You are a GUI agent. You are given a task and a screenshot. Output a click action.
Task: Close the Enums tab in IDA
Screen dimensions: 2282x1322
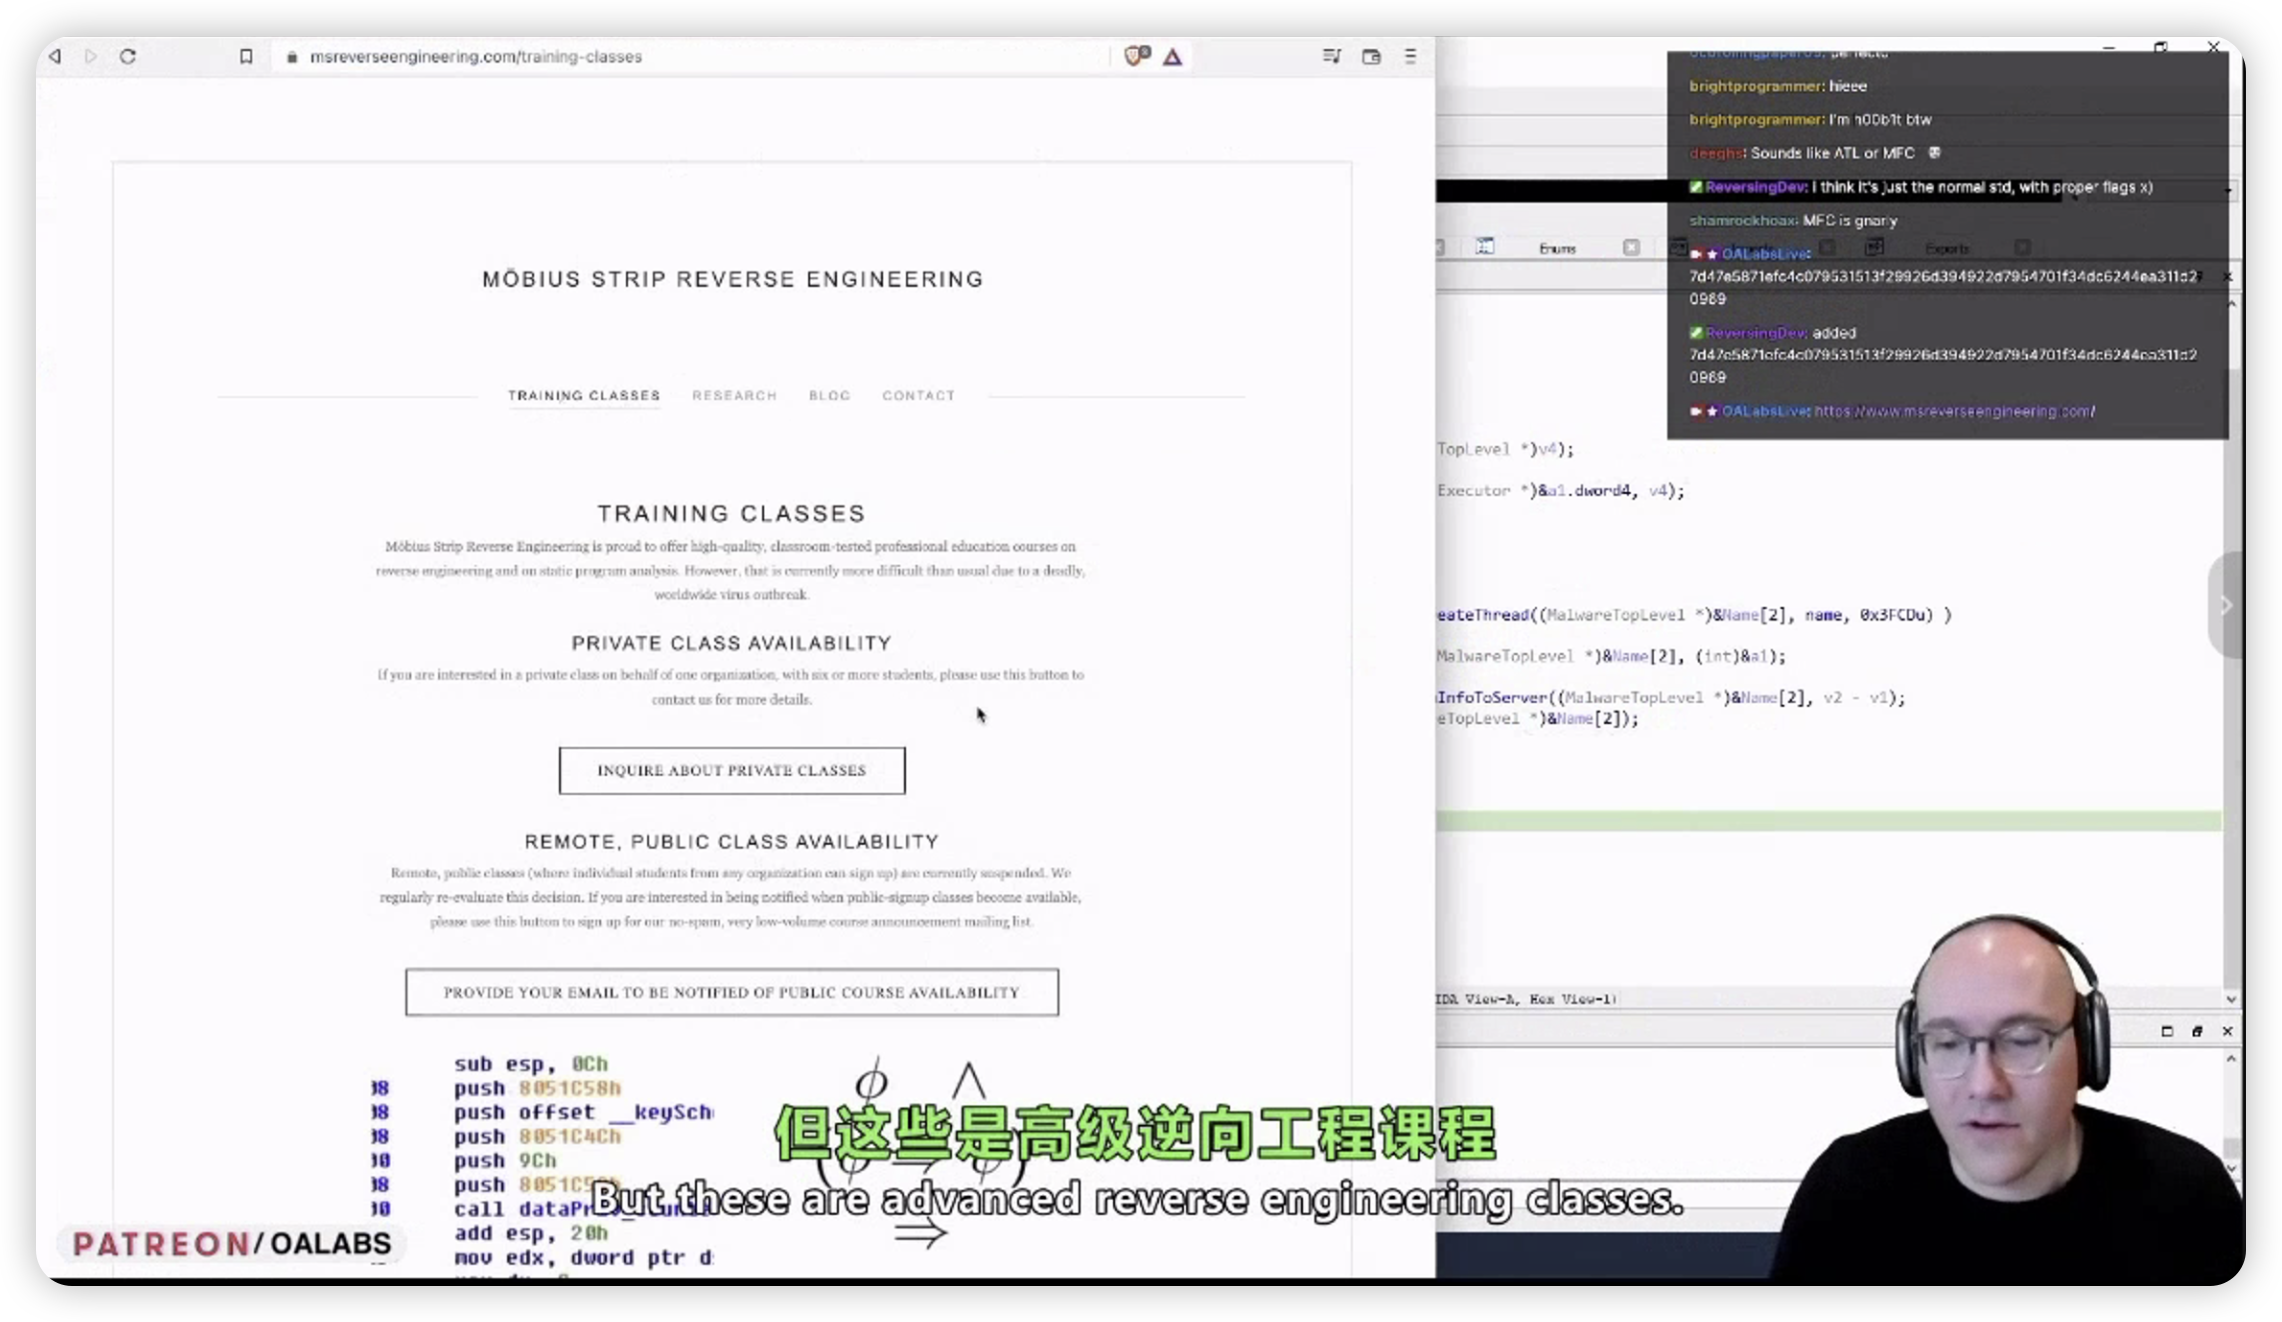pos(1631,247)
